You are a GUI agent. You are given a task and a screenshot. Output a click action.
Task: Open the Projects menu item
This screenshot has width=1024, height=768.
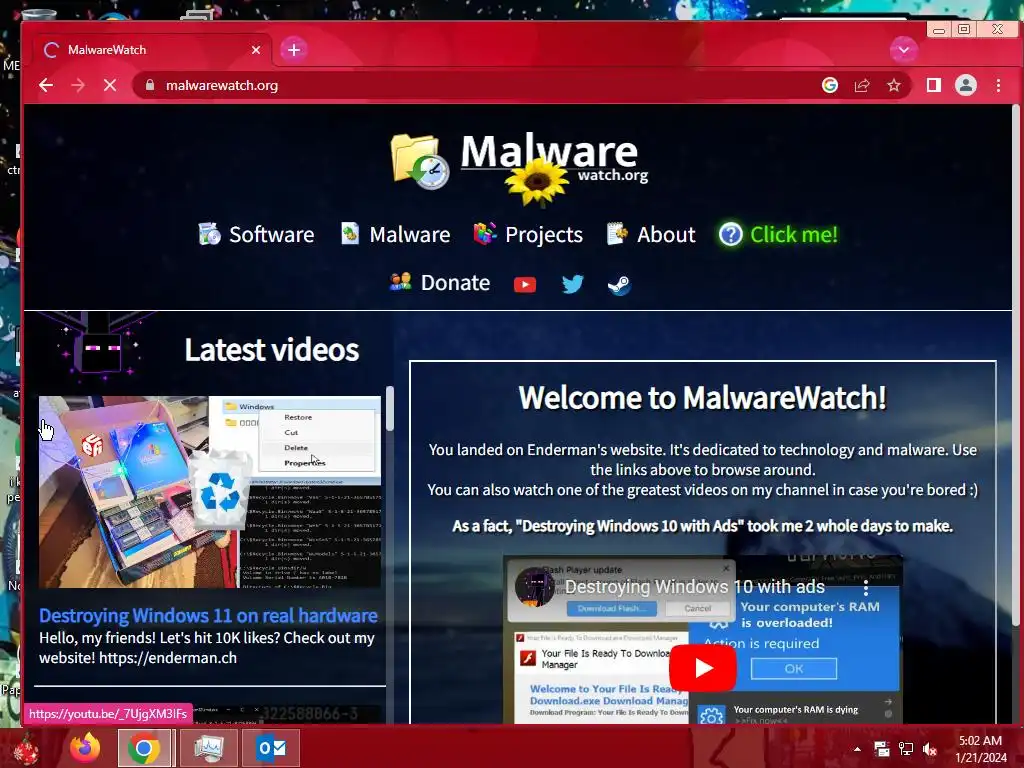point(528,234)
